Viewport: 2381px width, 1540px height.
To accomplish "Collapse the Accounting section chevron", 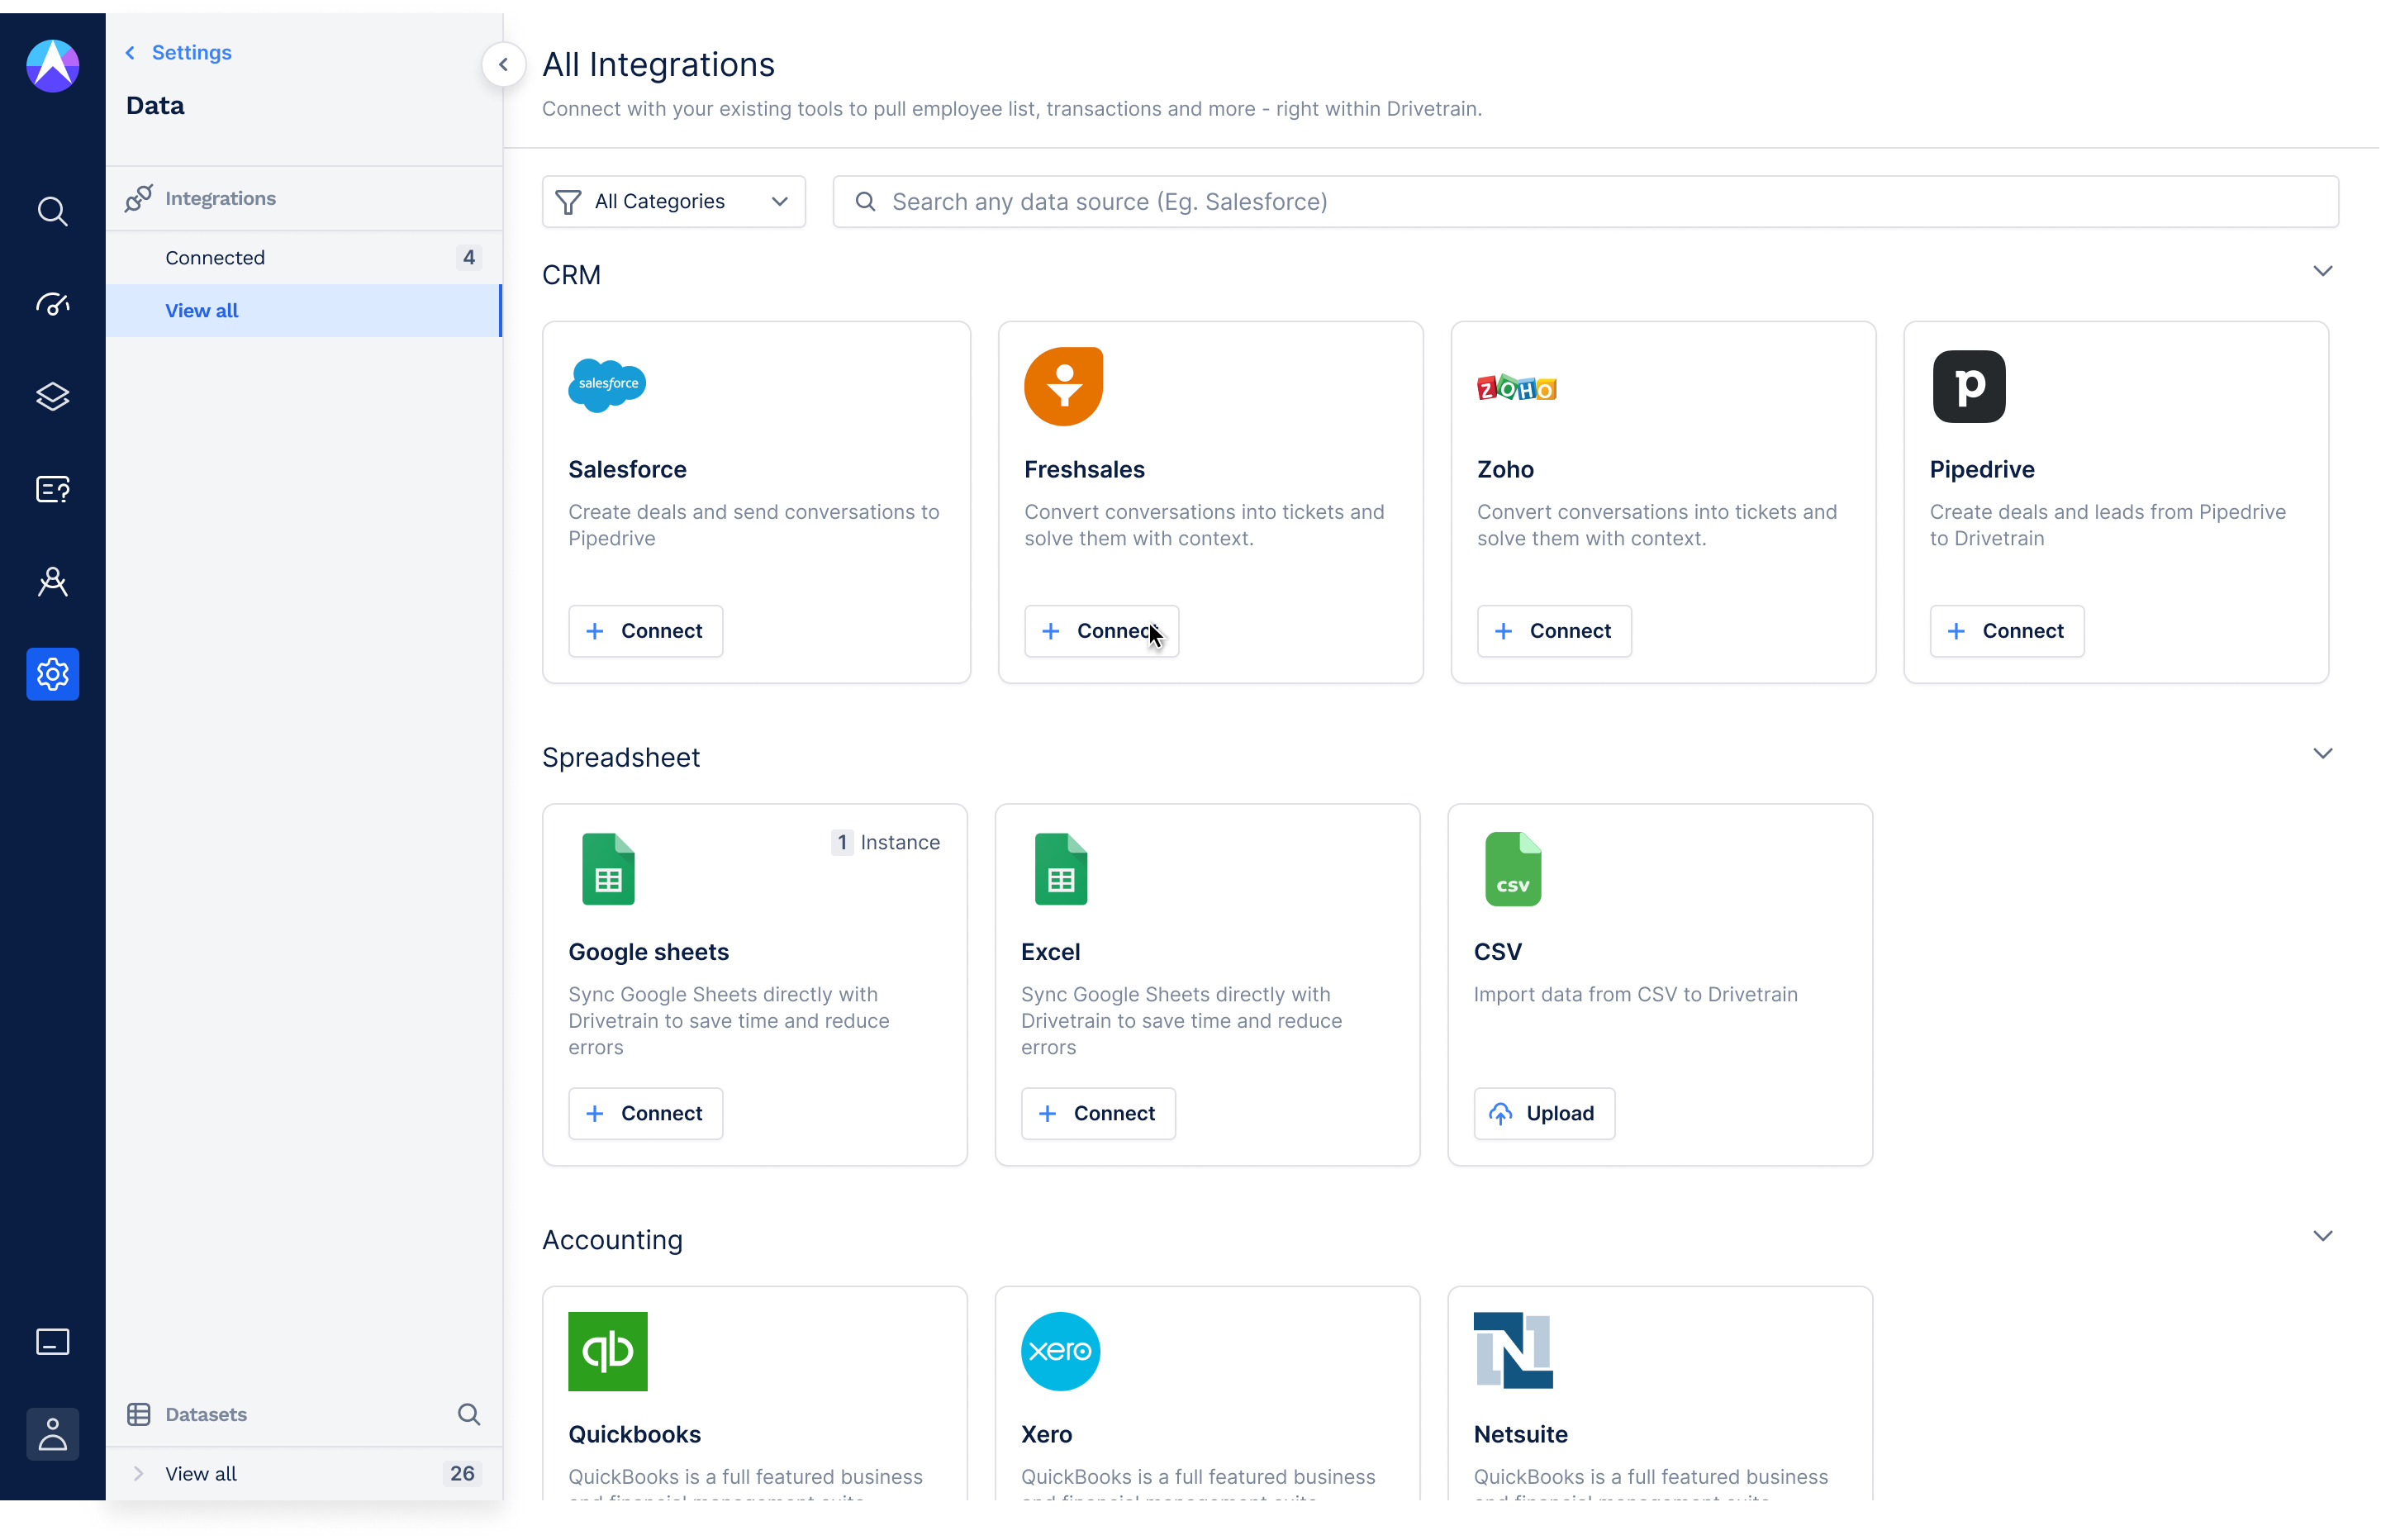I will [2322, 1236].
